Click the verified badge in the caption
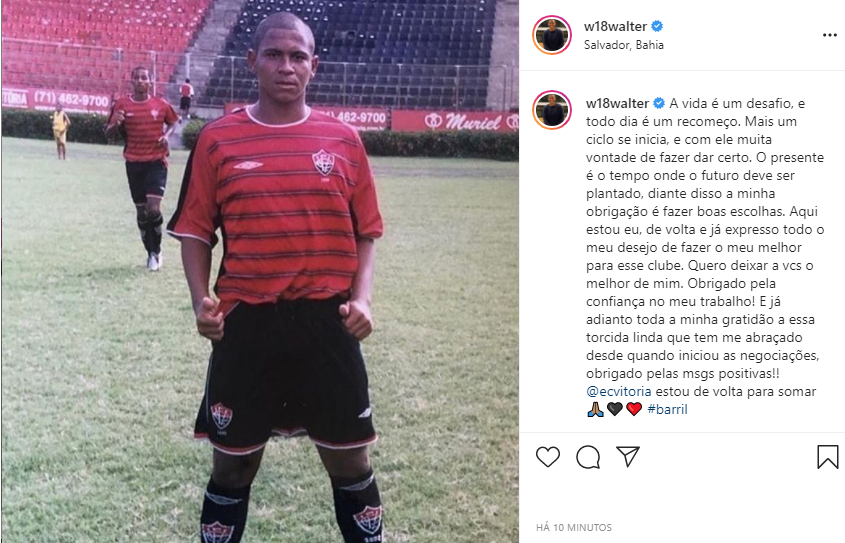 (x=659, y=103)
